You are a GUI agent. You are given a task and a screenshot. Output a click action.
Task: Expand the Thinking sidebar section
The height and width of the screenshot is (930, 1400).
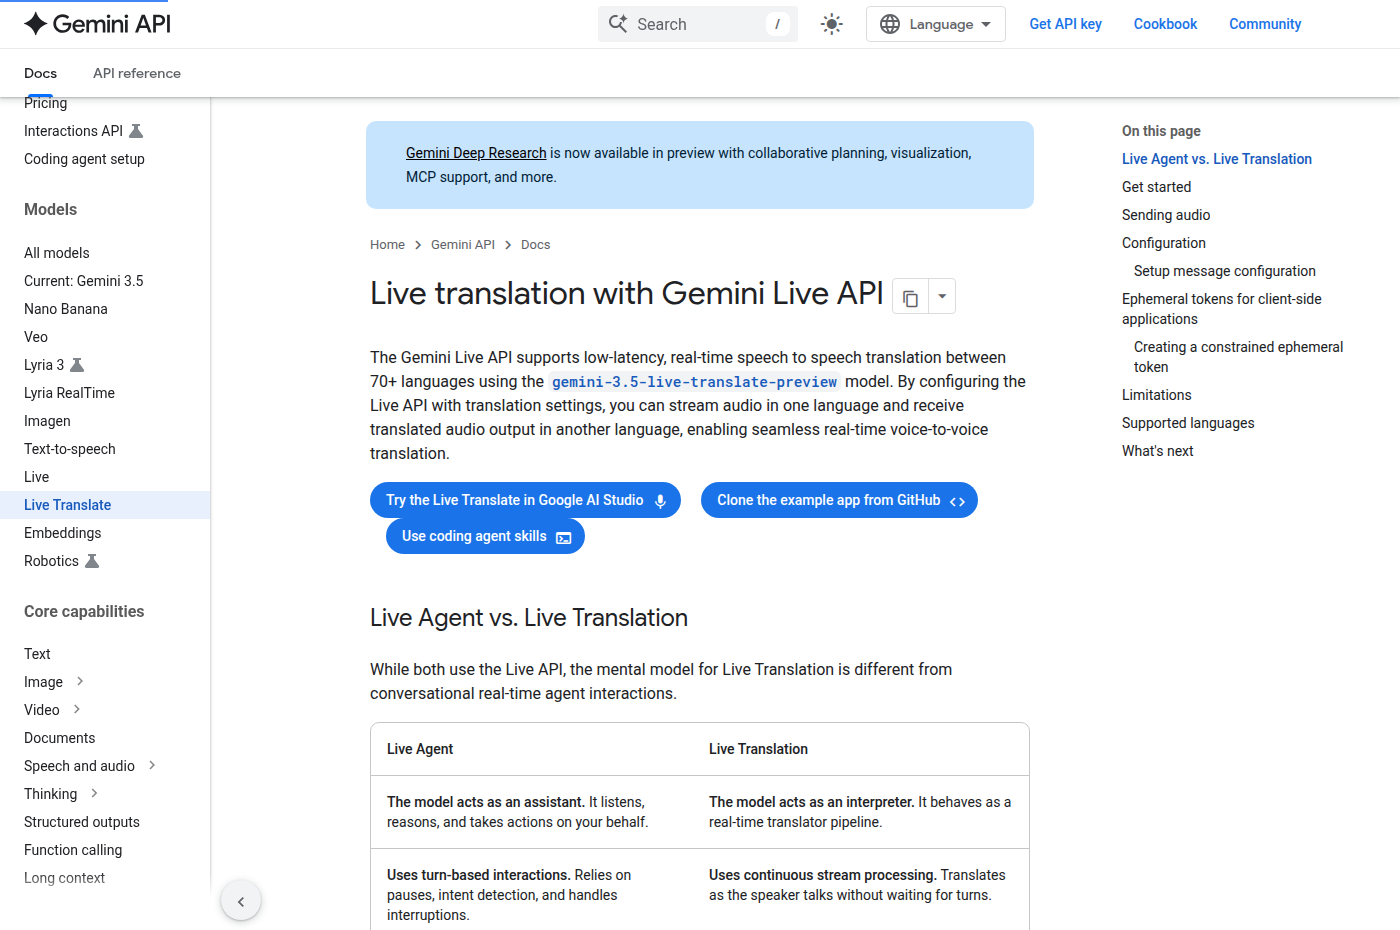[94, 793]
